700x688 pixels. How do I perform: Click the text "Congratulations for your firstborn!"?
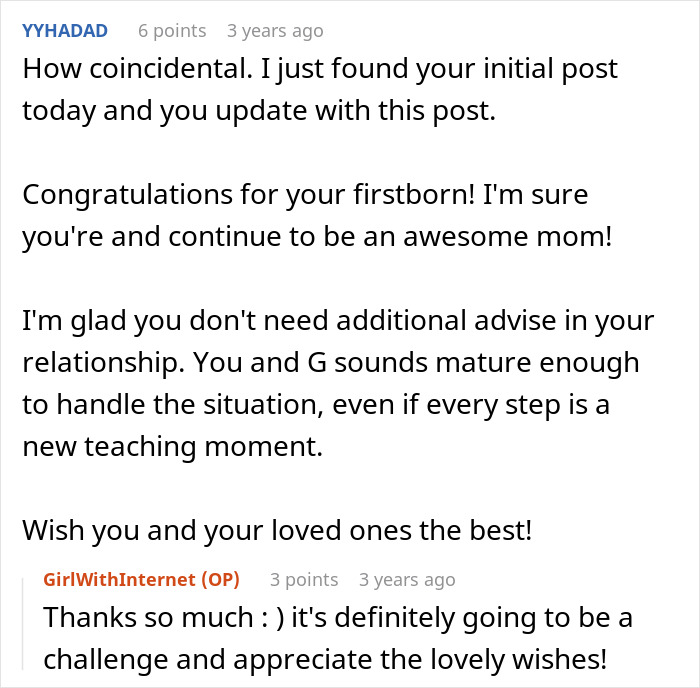[x=249, y=195]
